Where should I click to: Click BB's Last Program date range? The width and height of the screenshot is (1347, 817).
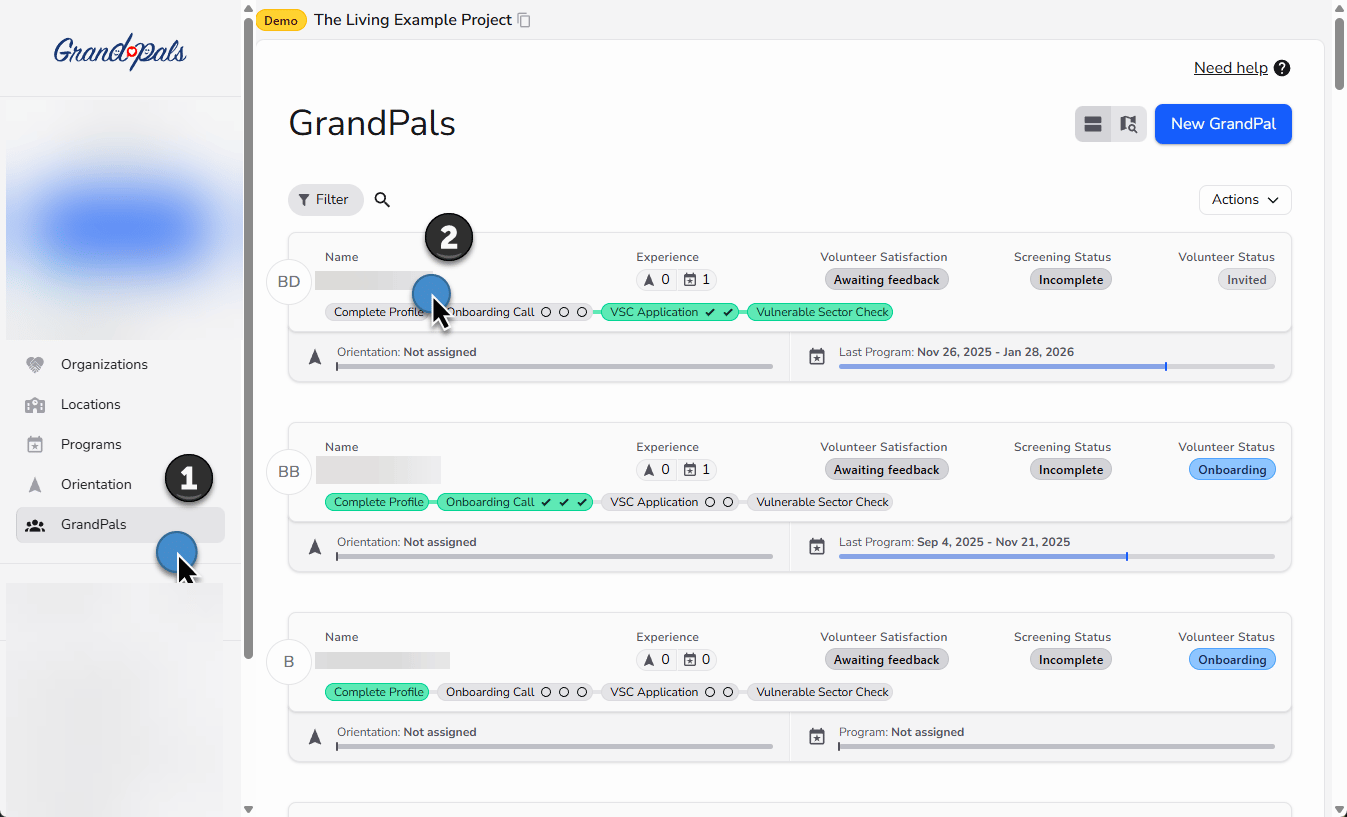(x=993, y=542)
